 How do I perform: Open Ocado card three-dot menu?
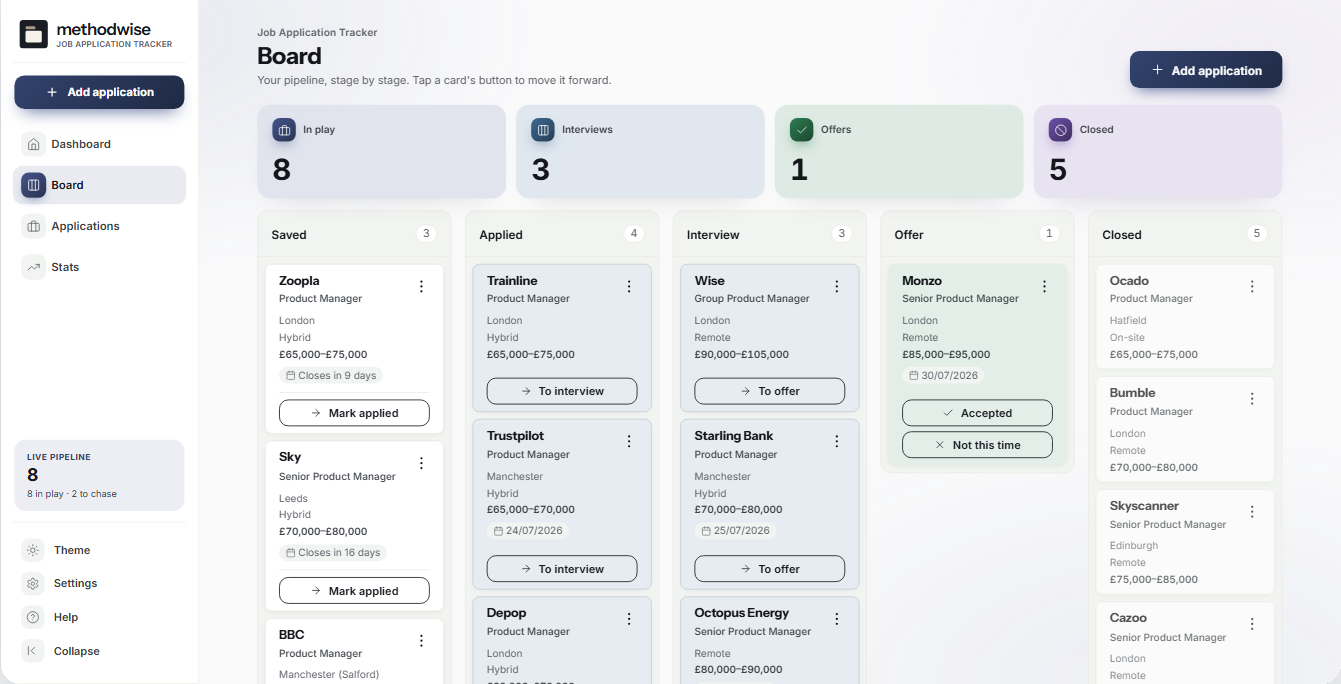tap(1252, 287)
